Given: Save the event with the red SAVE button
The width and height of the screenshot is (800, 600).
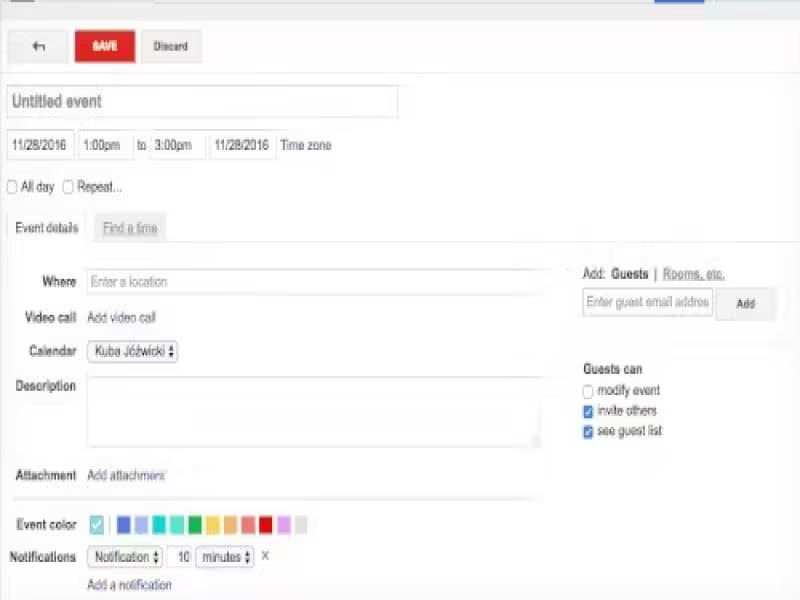Looking at the screenshot, I should pyautogui.click(x=105, y=46).
